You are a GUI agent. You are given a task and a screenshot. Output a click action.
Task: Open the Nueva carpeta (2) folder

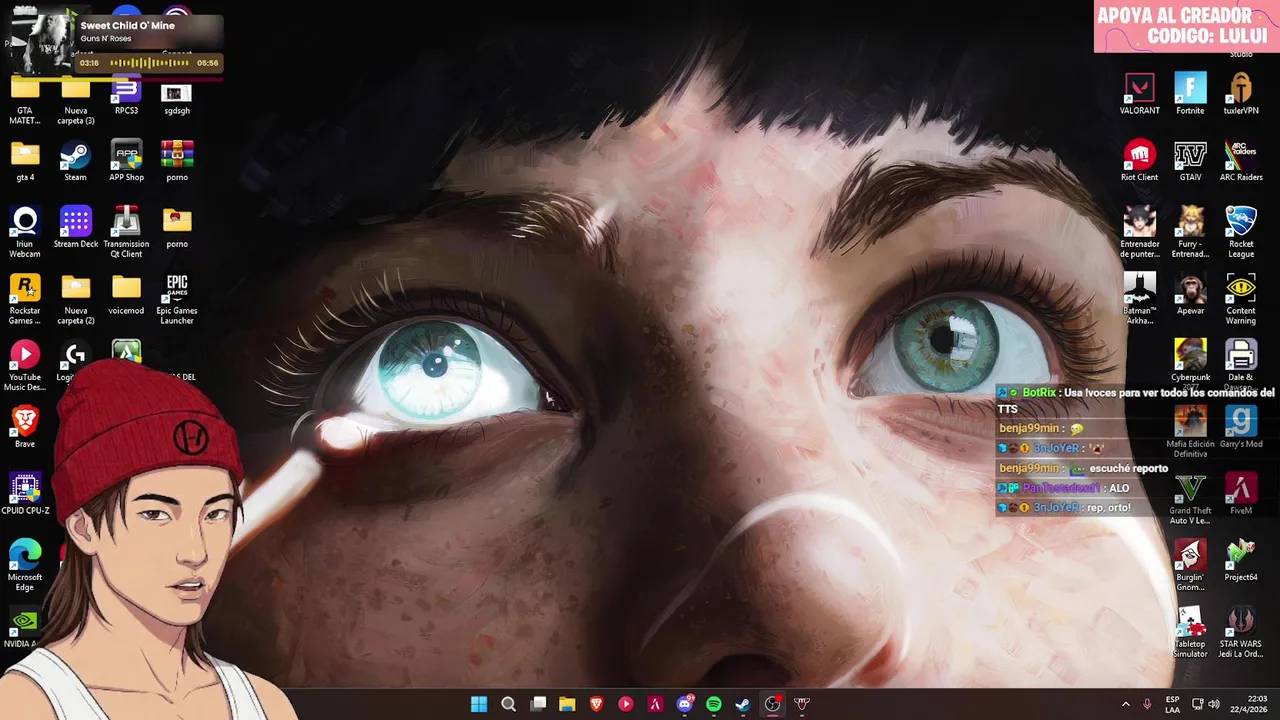pos(75,299)
